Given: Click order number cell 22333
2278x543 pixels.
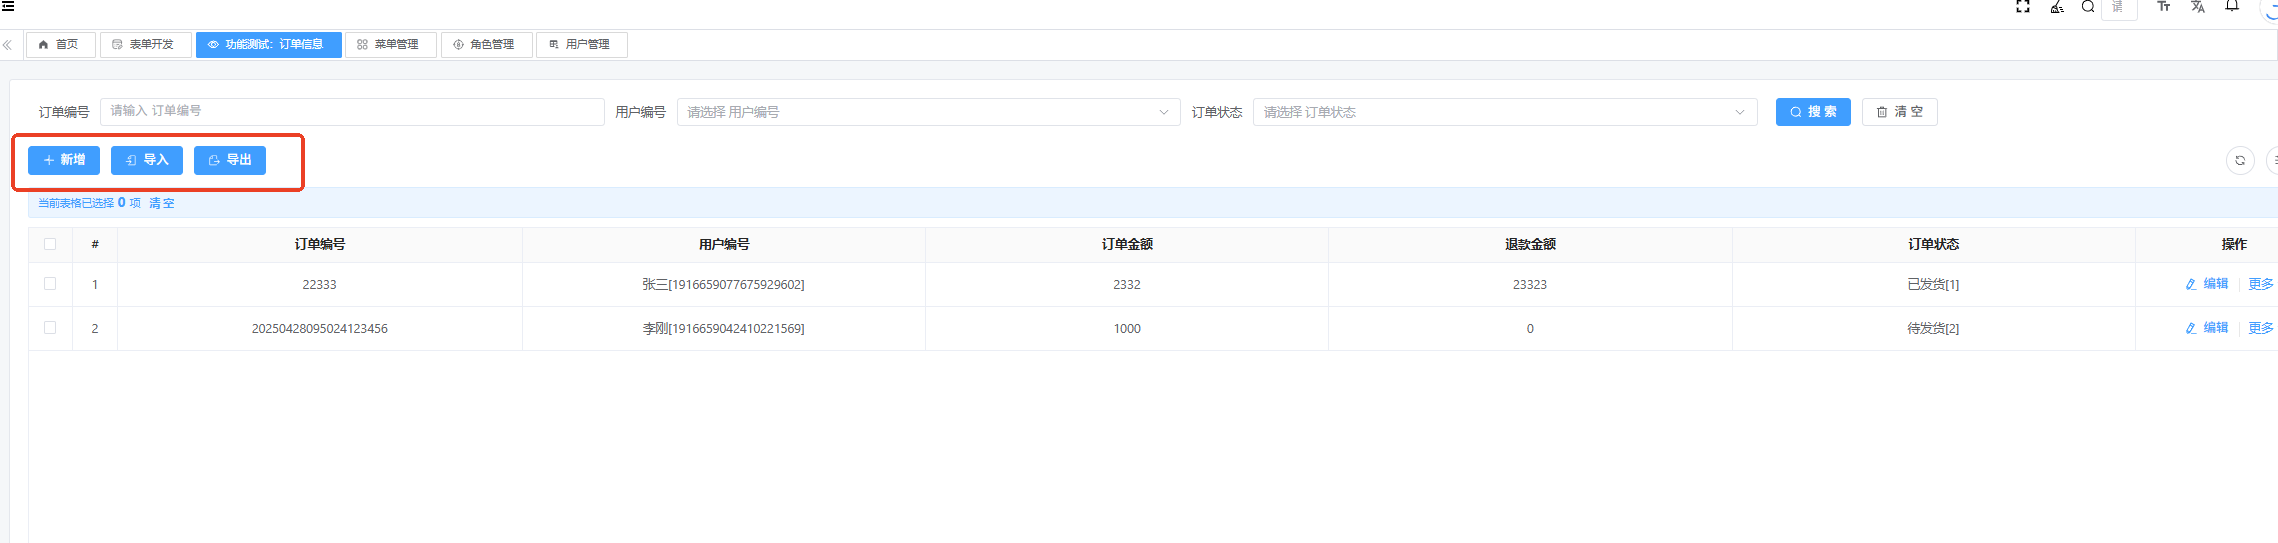Looking at the screenshot, I should (320, 285).
